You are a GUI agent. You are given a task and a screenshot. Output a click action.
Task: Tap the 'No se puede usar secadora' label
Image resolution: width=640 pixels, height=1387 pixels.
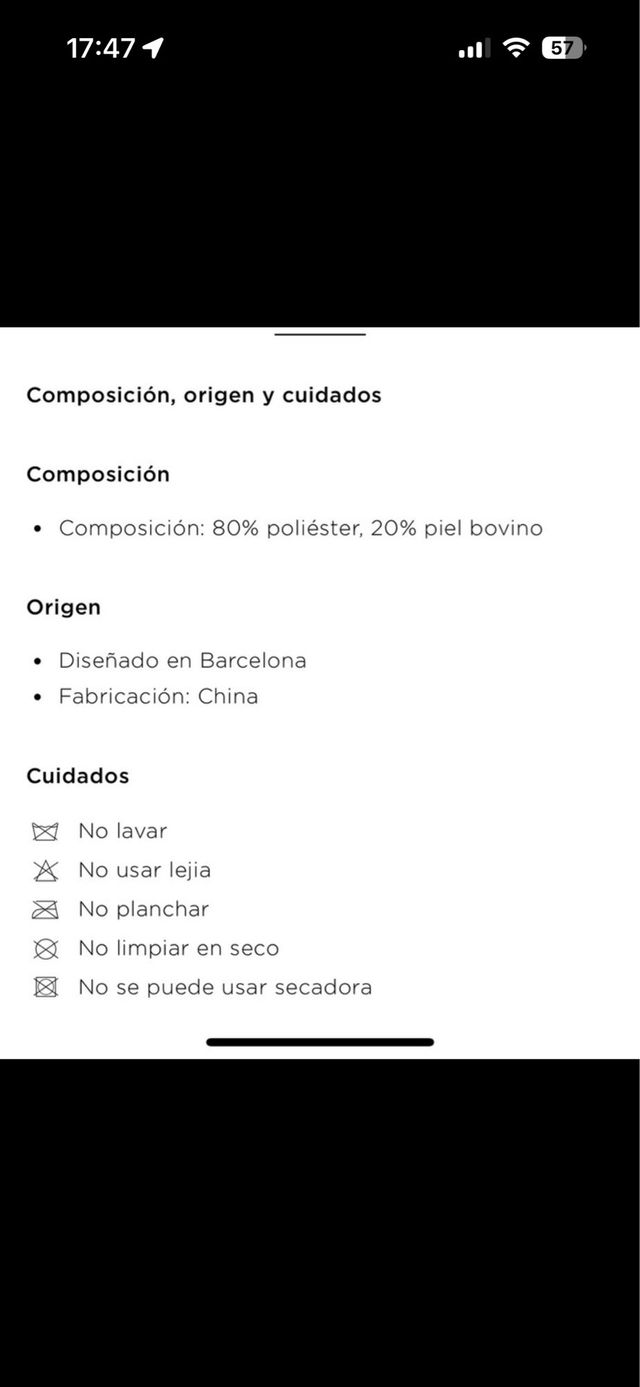tap(225, 988)
